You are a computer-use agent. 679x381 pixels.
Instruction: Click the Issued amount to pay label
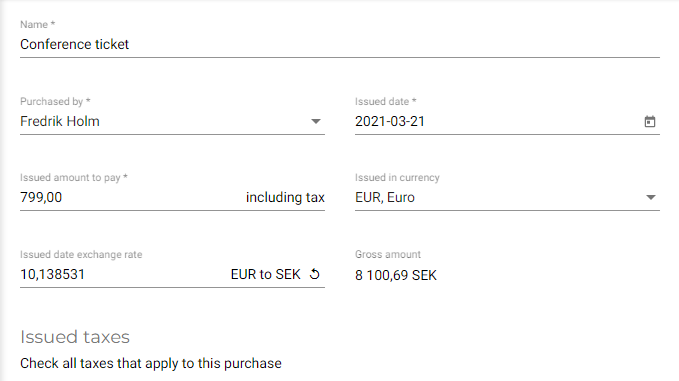tap(74, 178)
